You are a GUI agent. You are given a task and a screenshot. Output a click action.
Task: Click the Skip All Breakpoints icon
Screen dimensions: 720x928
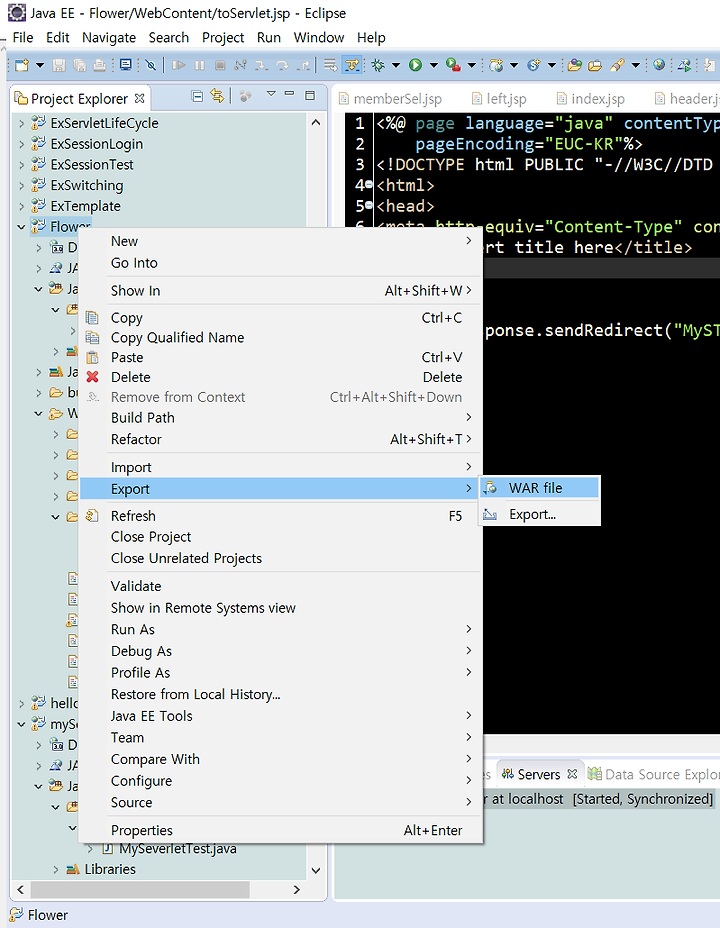151,65
